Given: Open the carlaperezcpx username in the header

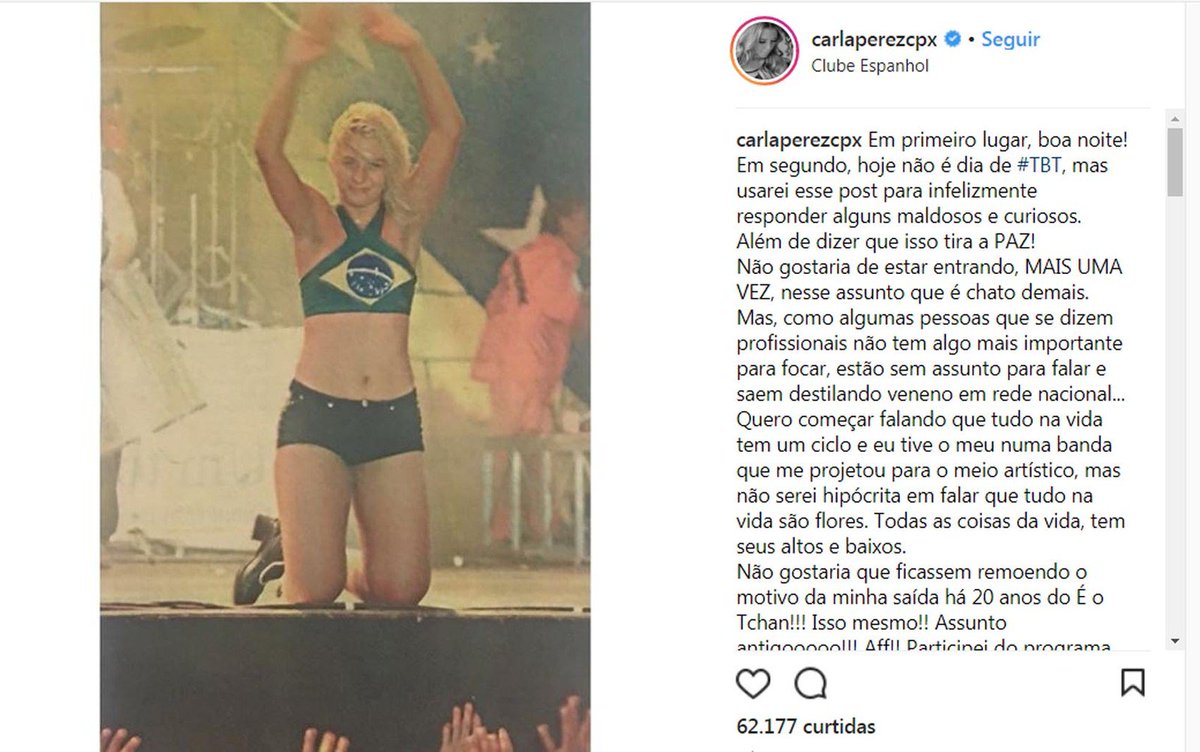Looking at the screenshot, I should coord(876,40).
